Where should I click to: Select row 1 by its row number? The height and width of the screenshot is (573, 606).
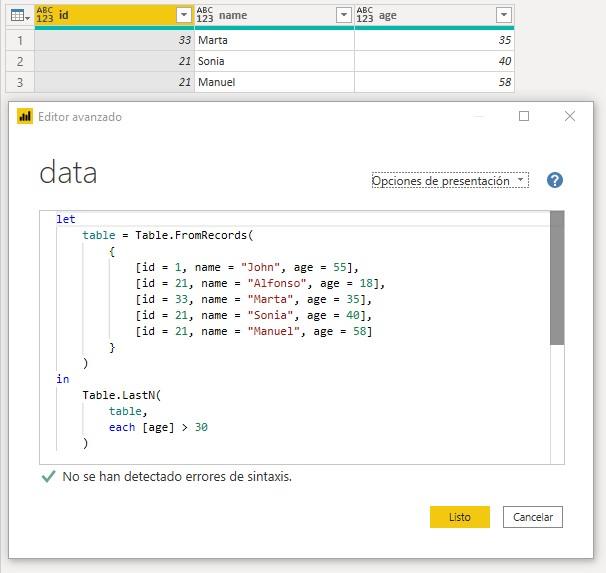18,41
